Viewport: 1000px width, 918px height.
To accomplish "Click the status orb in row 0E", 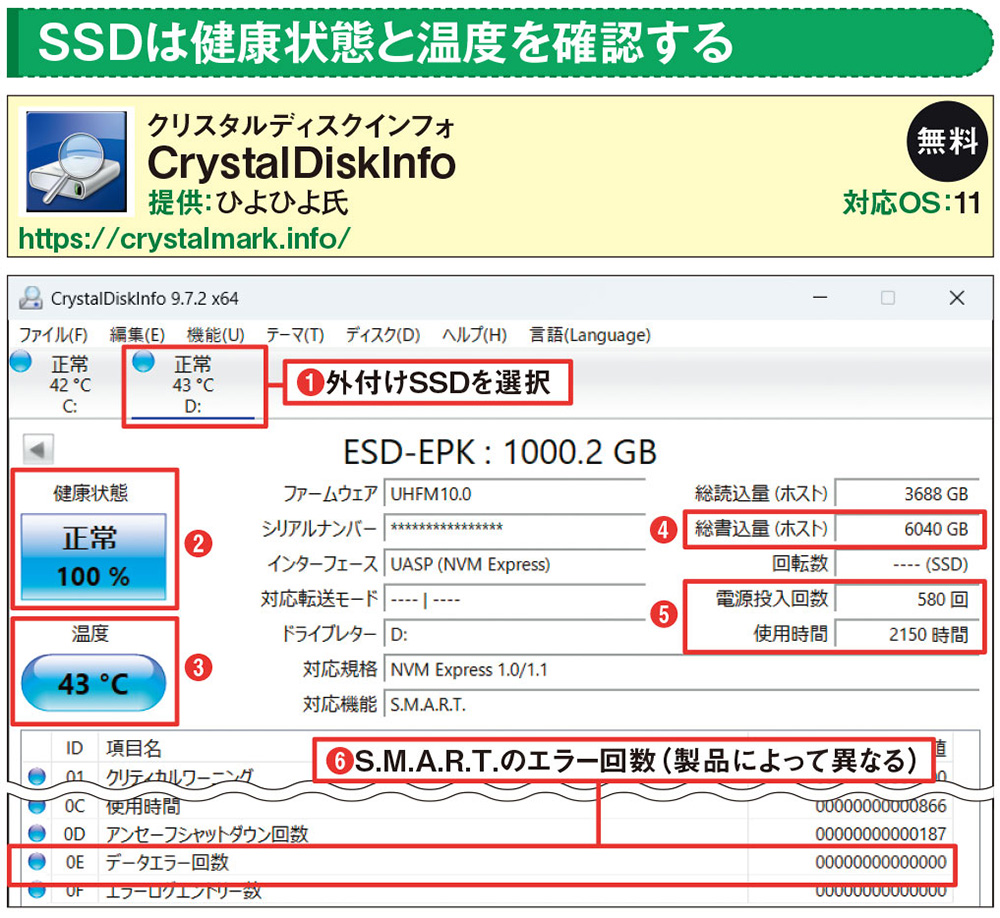I will 38,862.
